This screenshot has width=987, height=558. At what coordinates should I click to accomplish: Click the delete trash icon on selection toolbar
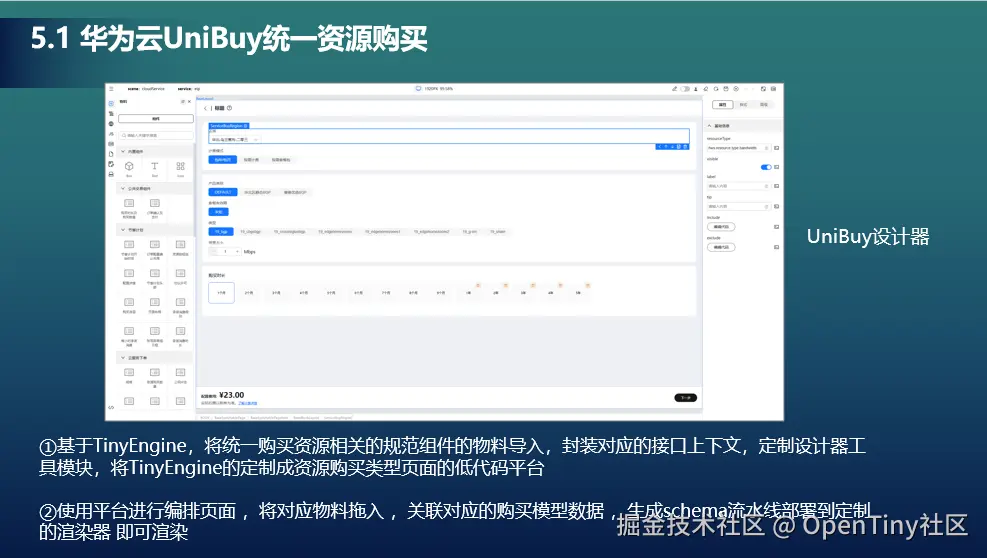coord(685,147)
